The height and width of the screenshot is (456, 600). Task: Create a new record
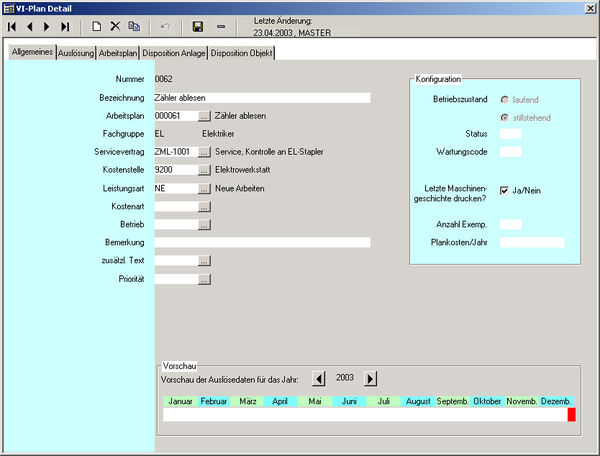point(97,27)
